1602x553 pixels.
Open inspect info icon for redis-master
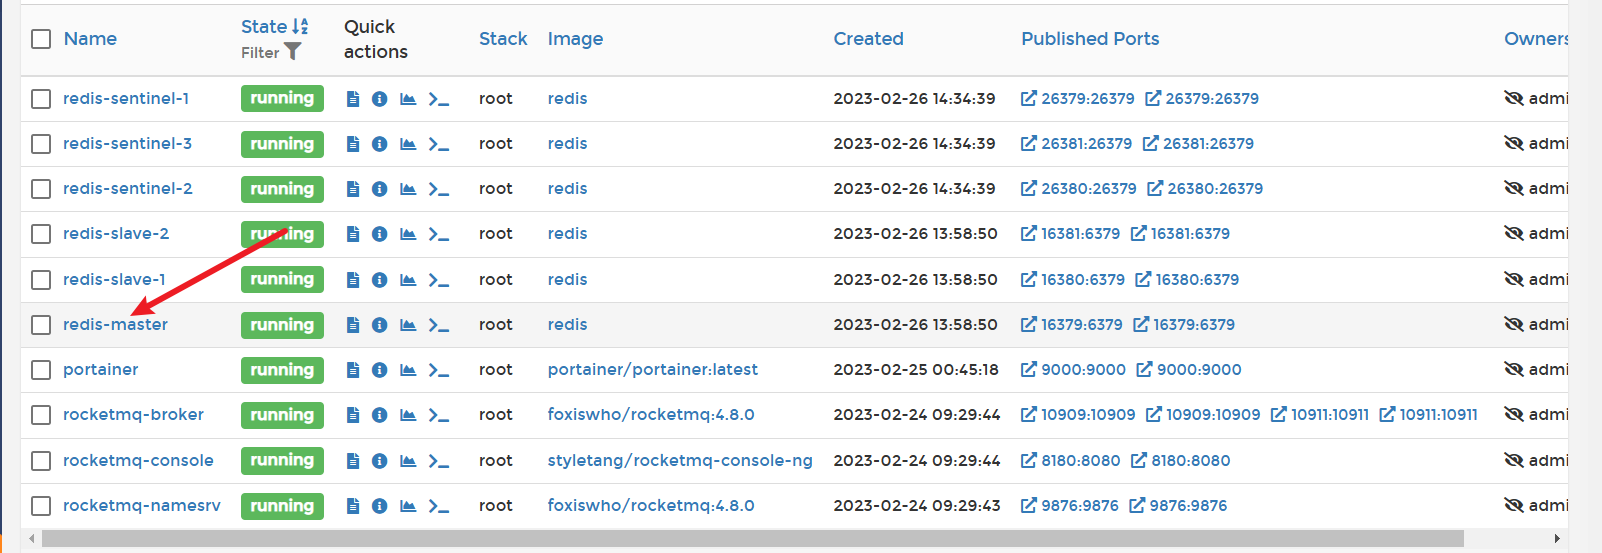tap(379, 325)
